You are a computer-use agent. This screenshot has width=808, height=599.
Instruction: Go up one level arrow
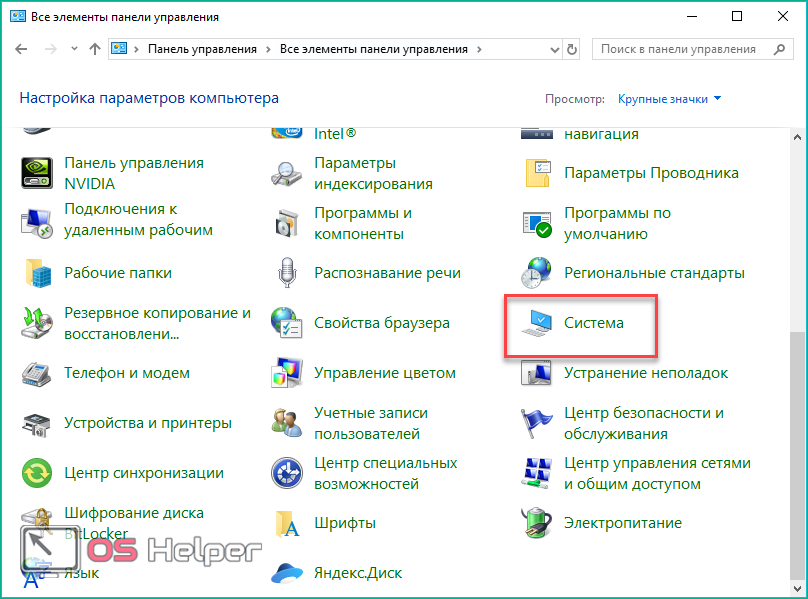pyautogui.click(x=95, y=49)
